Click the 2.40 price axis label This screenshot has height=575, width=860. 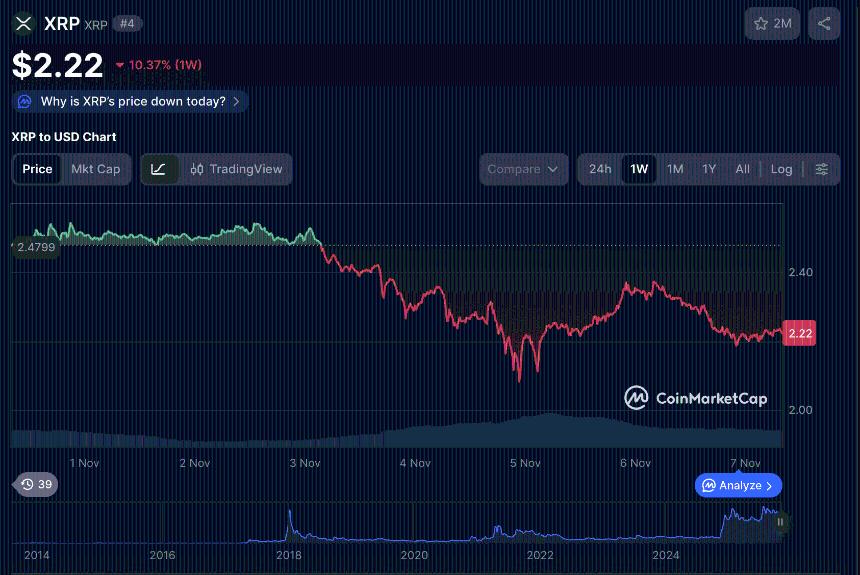click(800, 272)
